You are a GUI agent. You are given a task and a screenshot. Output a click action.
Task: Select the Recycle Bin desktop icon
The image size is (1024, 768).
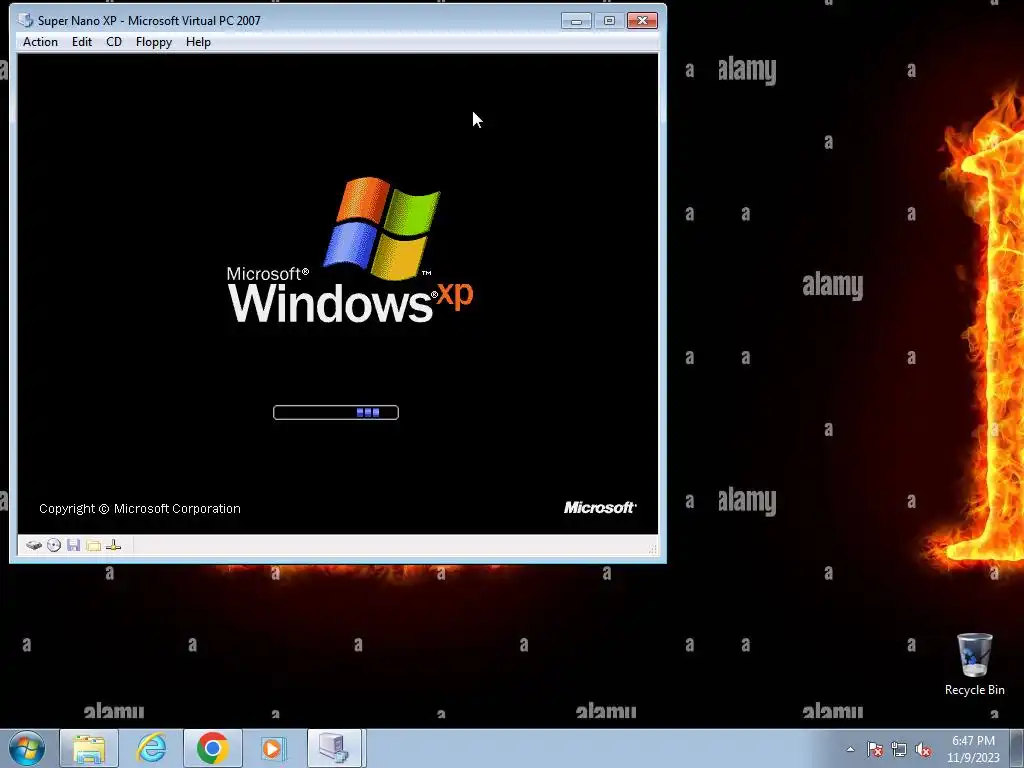[x=974, y=665]
